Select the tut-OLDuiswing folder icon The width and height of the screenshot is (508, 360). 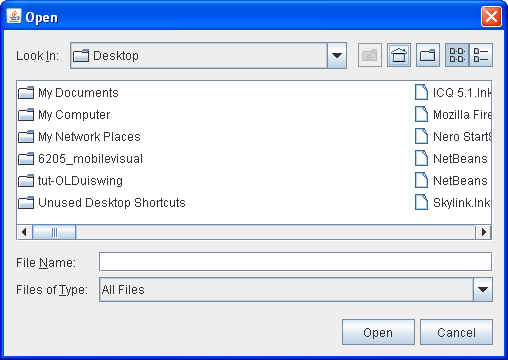point(26,181)
